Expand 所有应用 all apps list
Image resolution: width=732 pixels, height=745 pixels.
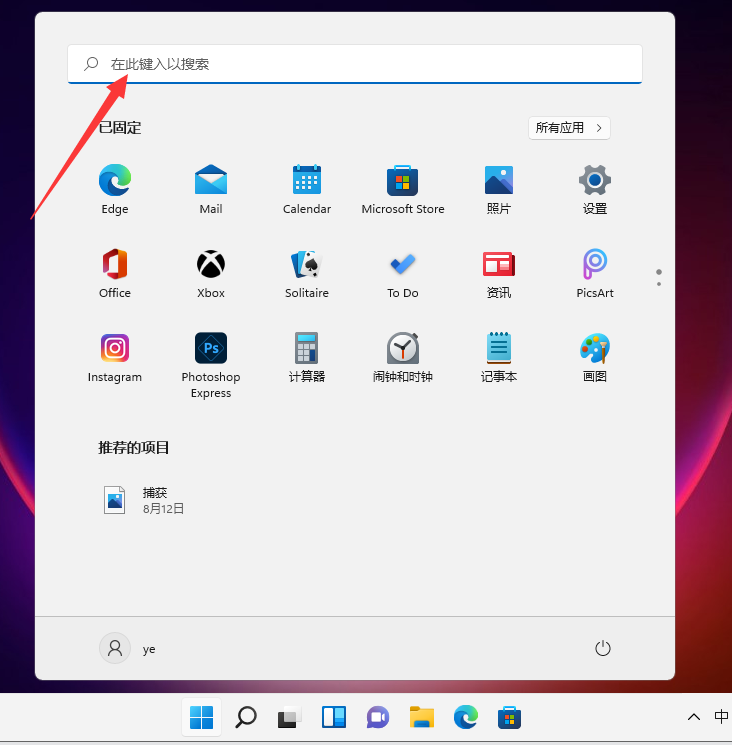569,128
